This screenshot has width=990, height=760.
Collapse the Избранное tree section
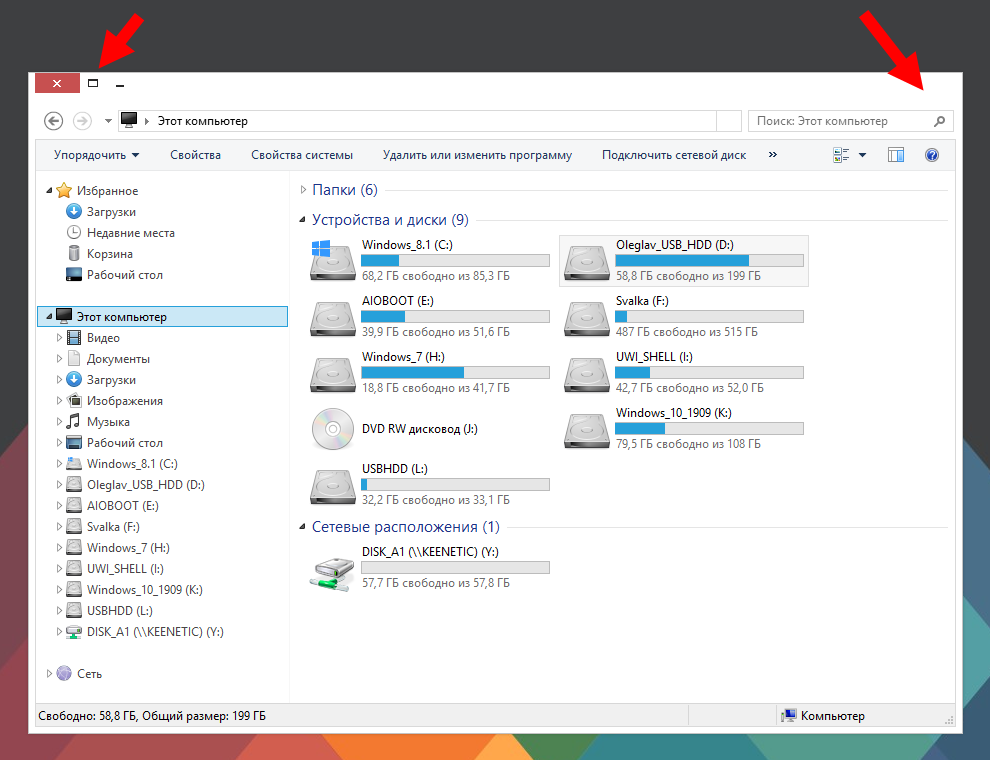(x=49, y=191)
